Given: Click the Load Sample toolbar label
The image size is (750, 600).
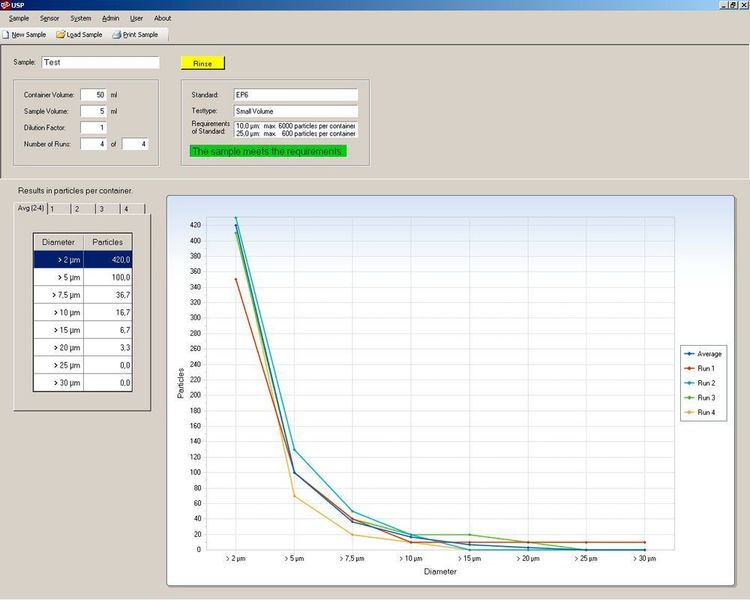Looking at the screenshot, I should 84,35.
